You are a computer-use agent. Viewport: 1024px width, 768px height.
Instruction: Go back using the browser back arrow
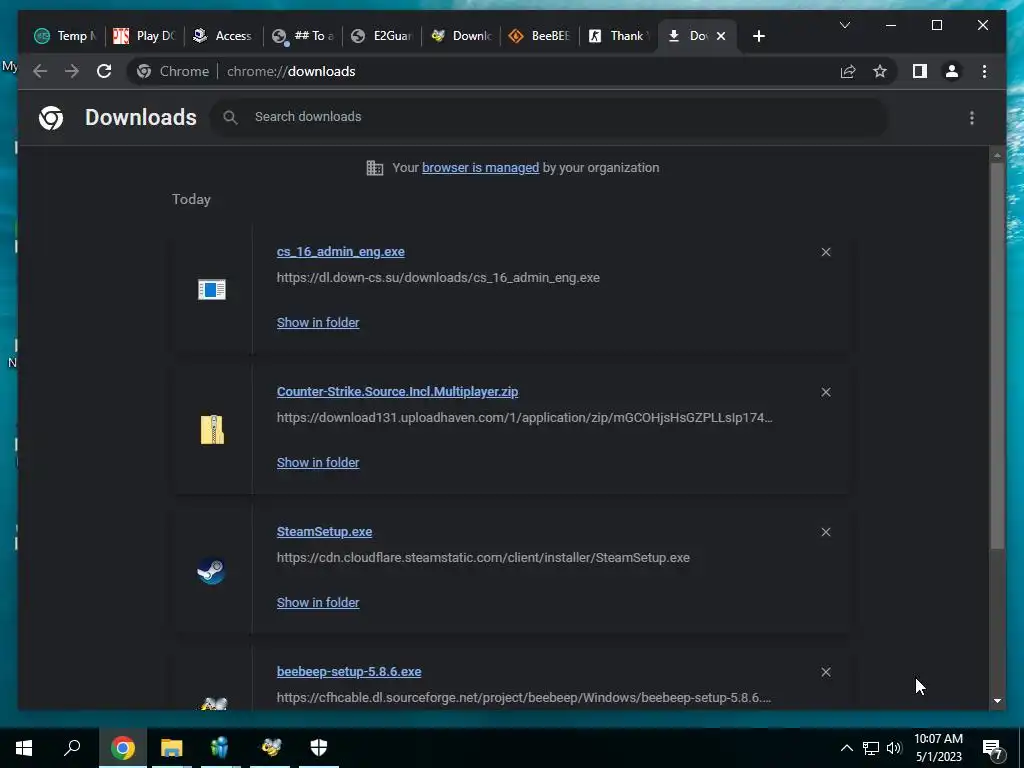(x=40, y=71)
